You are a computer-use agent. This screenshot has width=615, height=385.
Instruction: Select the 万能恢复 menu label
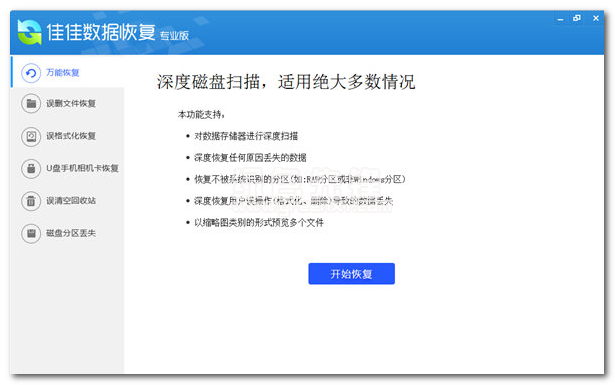63,73
